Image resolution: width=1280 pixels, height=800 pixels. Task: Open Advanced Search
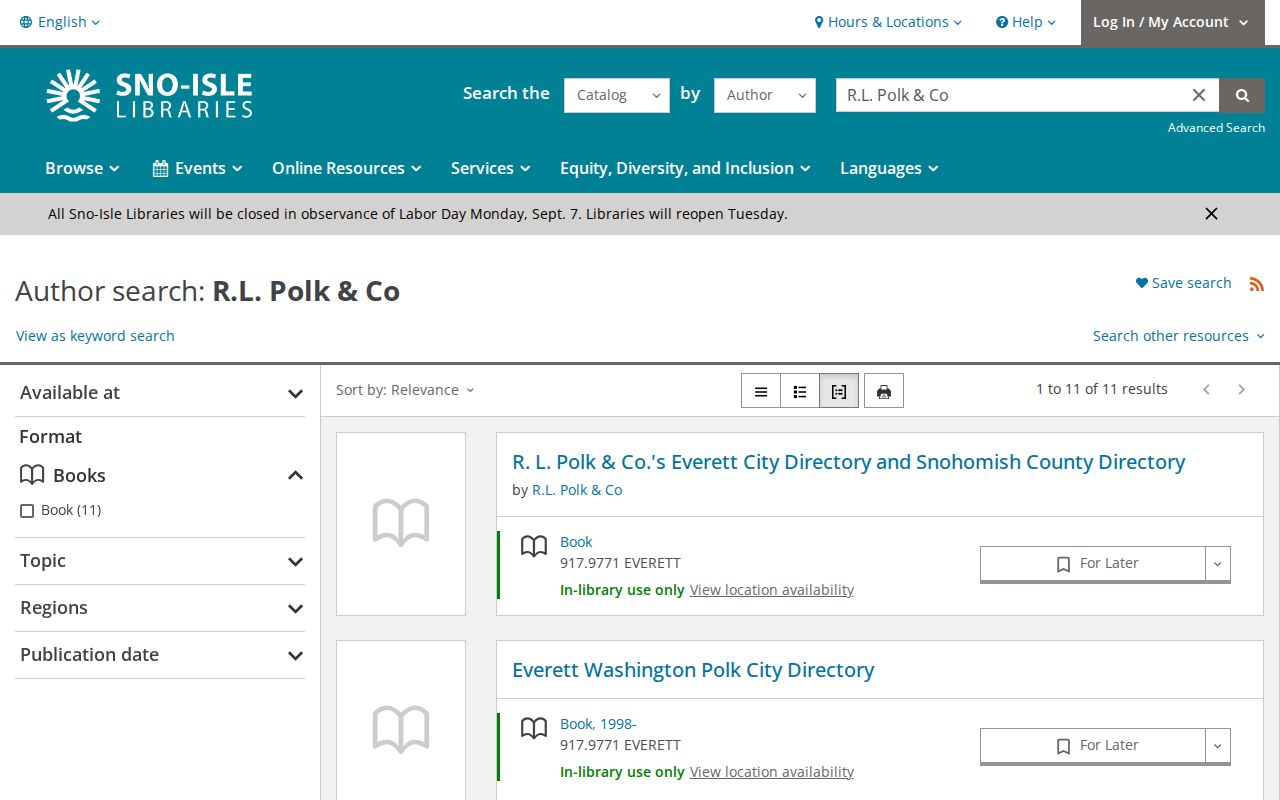click(x=1216, y=128)
